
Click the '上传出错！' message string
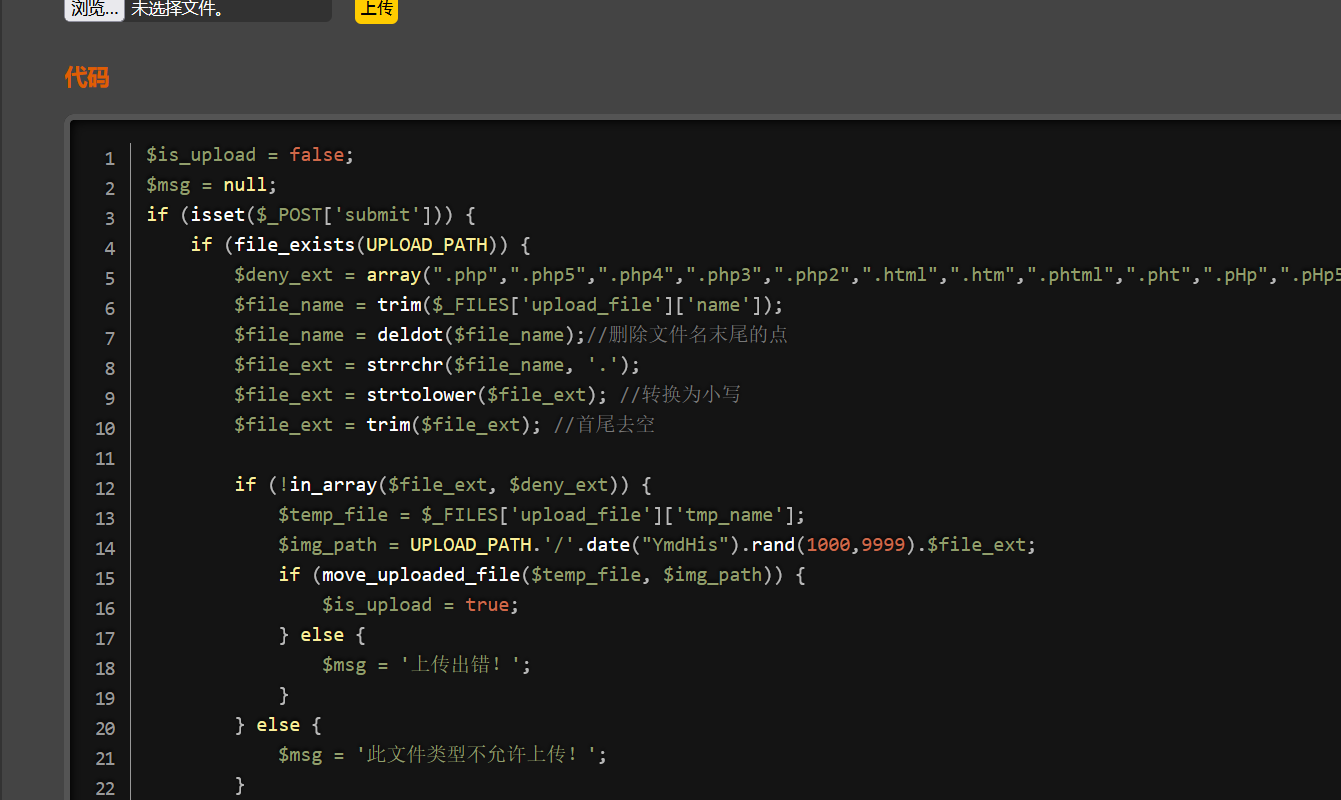tap(461, 665)
